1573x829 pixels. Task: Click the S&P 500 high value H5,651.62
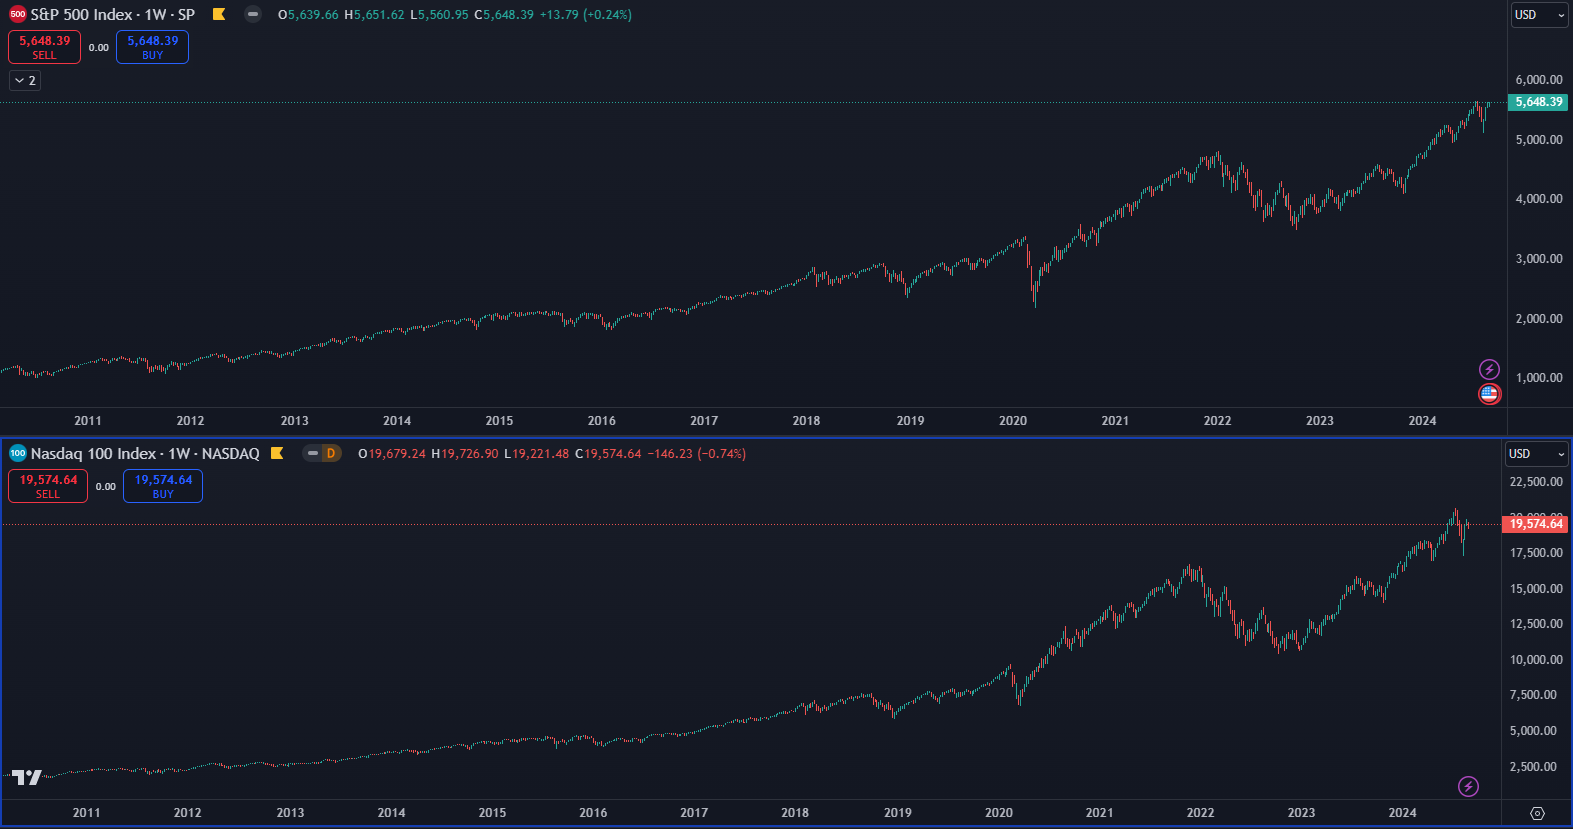tap(374, 15)
